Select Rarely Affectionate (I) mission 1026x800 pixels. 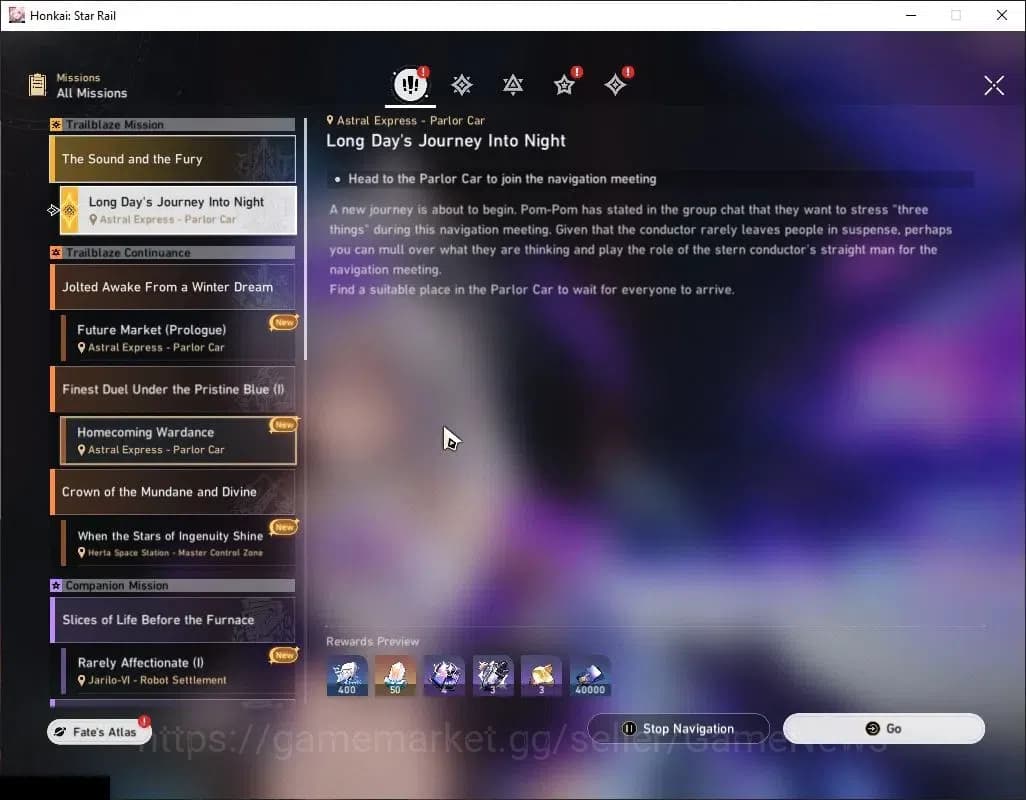178,670
